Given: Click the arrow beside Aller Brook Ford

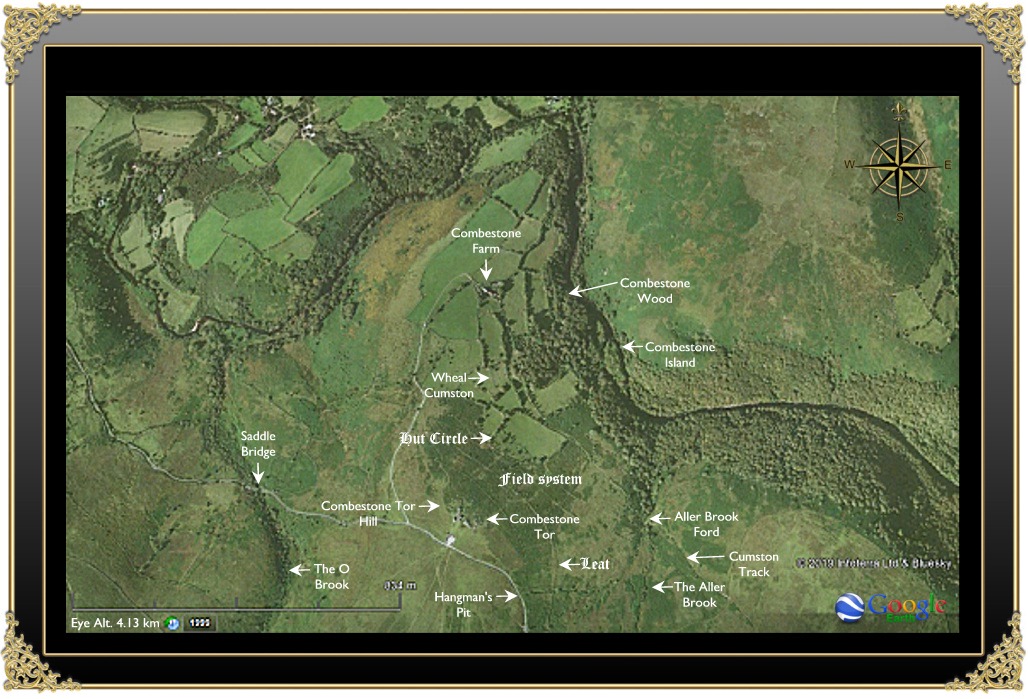Looking at the screenshot, I should (658, 518).
